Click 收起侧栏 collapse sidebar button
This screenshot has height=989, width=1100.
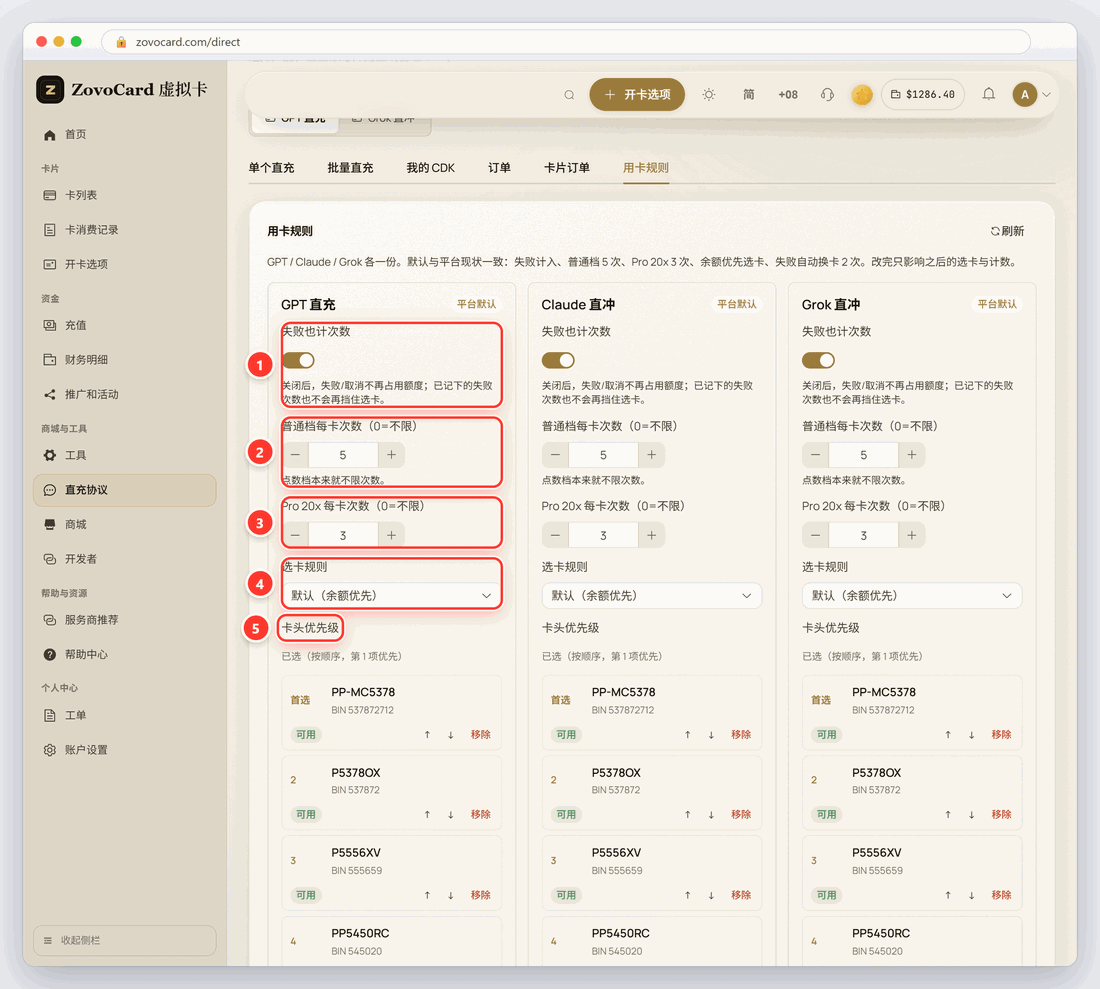pos(125,941)
